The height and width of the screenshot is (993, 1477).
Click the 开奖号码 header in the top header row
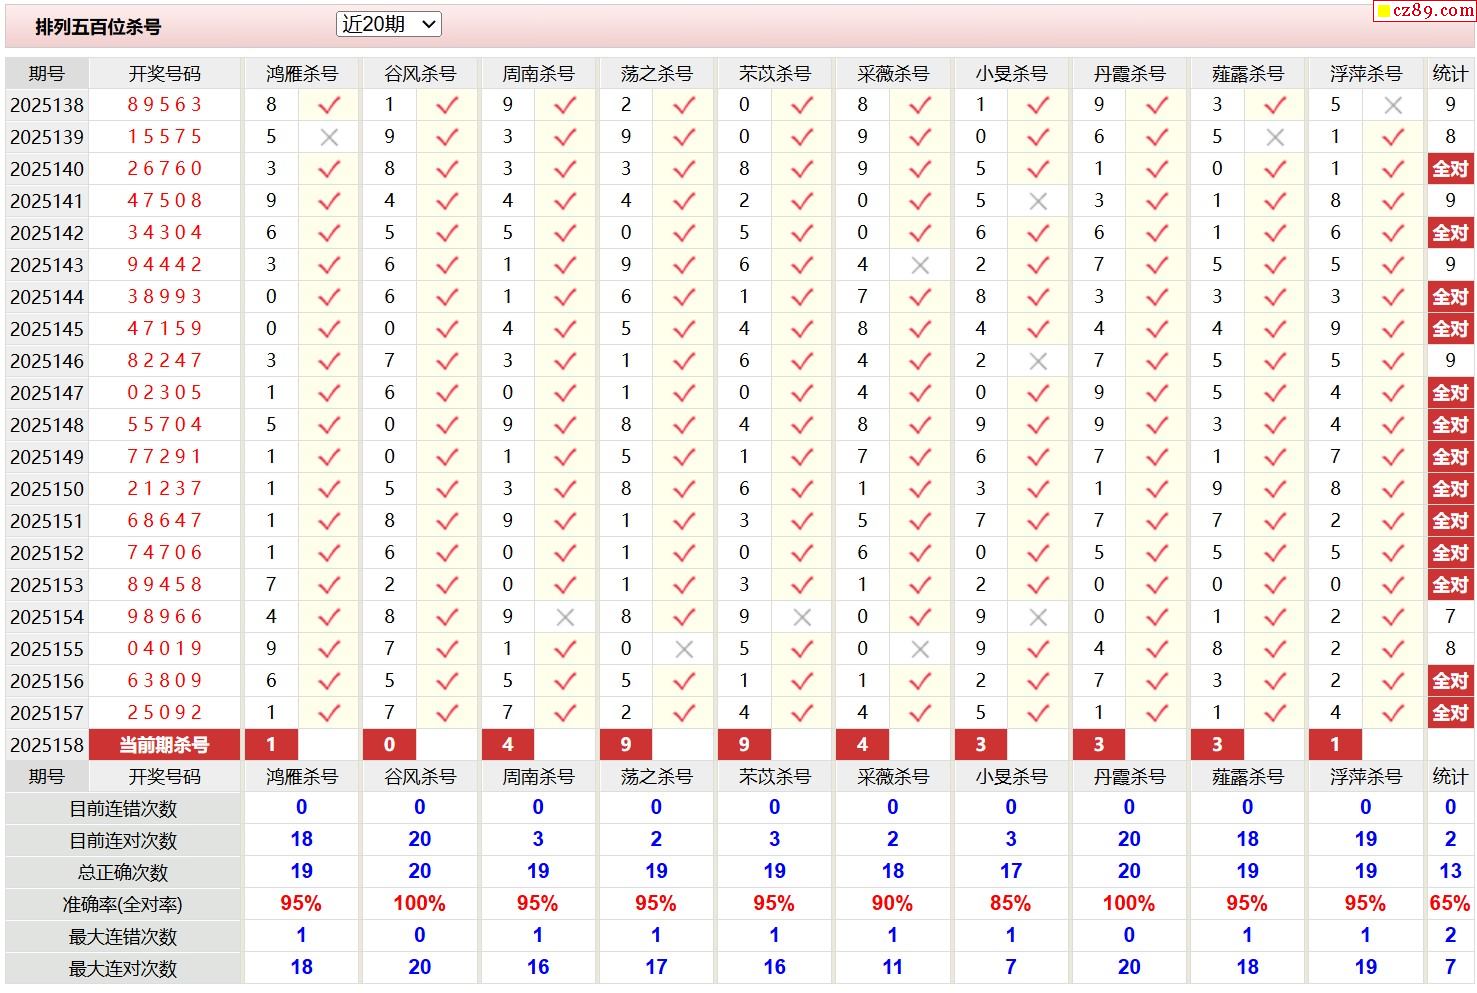coord(165,74)
